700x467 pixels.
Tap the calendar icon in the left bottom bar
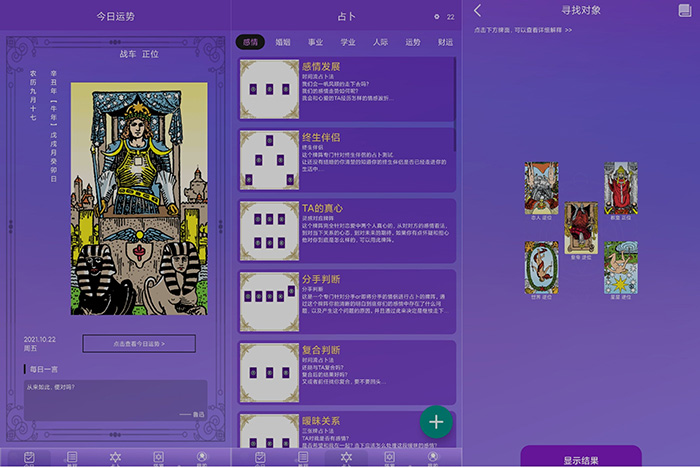[x=29, y=457]
